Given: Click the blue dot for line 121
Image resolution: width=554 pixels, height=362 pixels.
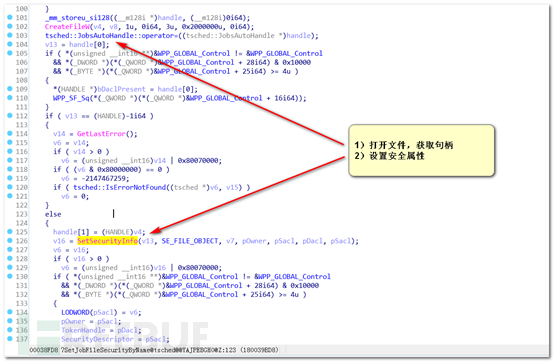Looking at the screenshot, I should 10,196.
